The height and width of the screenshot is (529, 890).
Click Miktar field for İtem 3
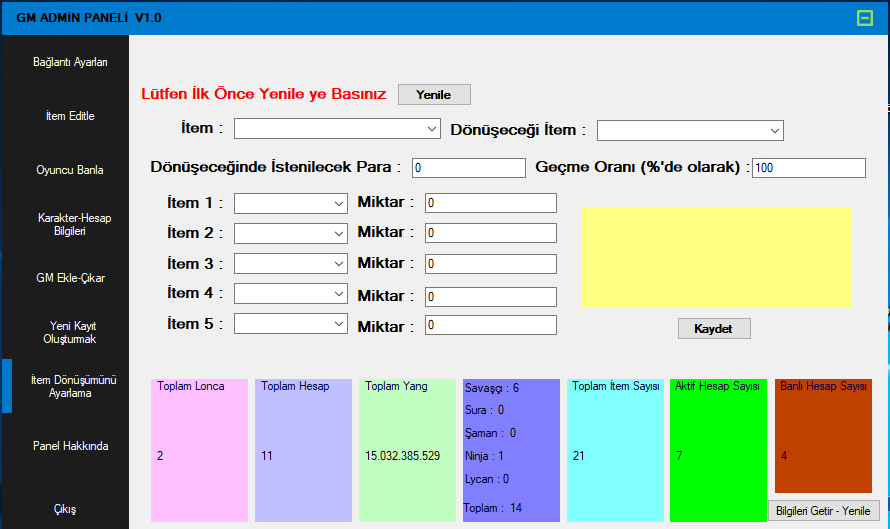491,264
